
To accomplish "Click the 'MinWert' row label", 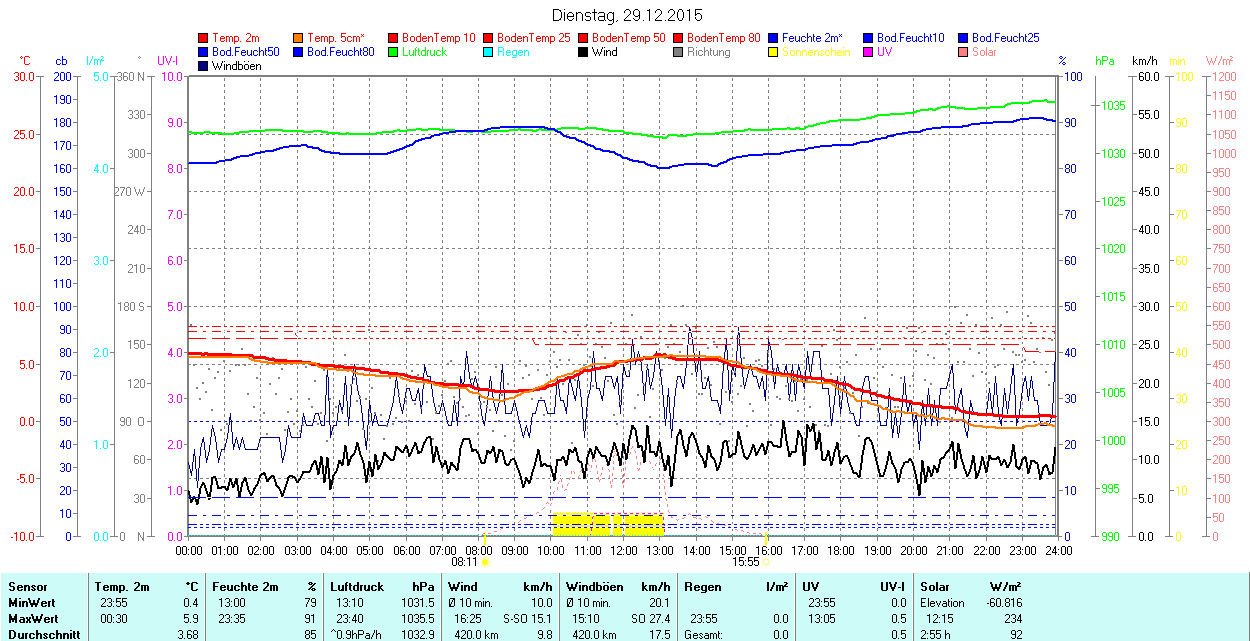I will click(x=30, y=603).
